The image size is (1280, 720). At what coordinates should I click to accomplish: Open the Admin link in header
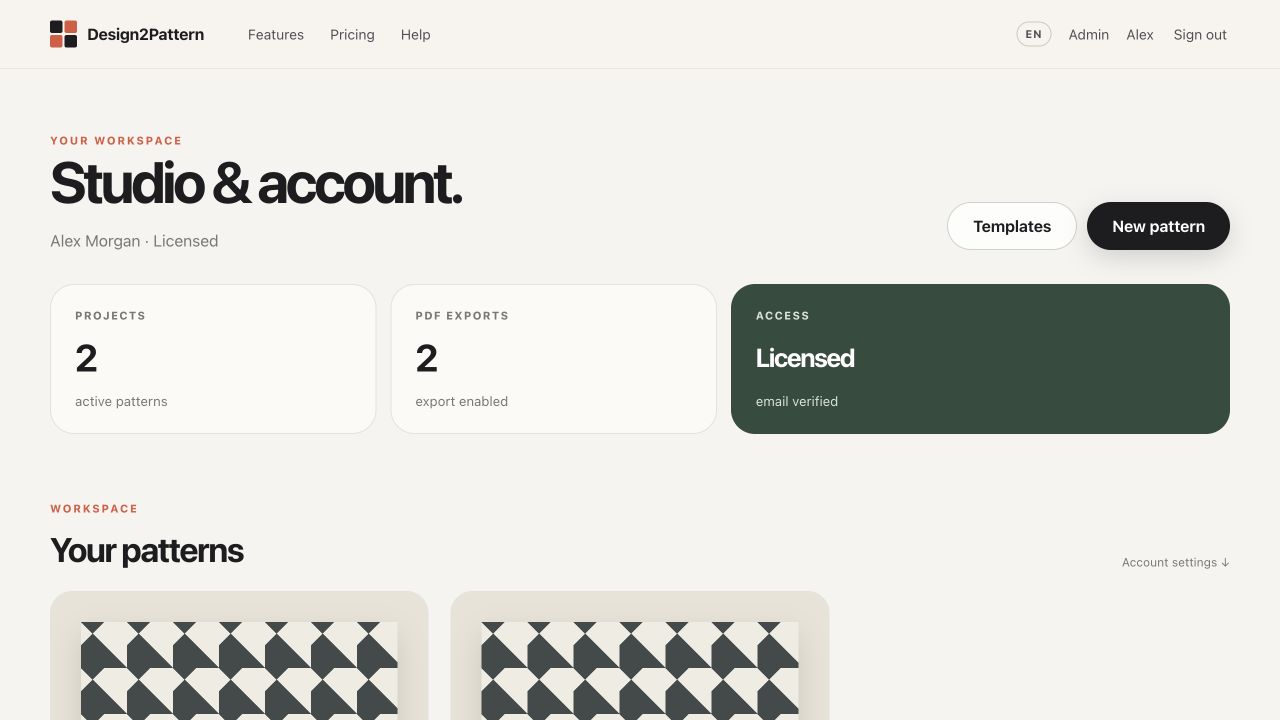[1088, 34]
